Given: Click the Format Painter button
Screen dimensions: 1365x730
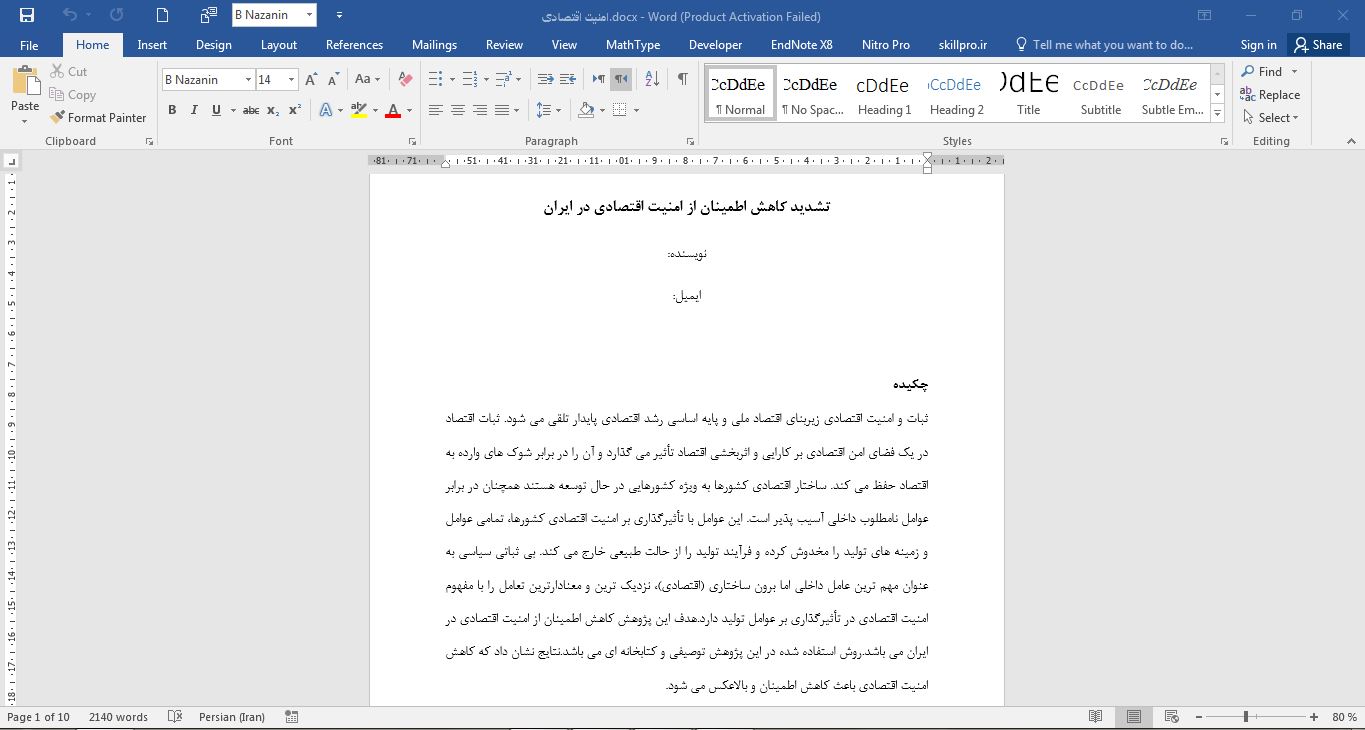Looking at the screenshot, I should tap(98, 118).
